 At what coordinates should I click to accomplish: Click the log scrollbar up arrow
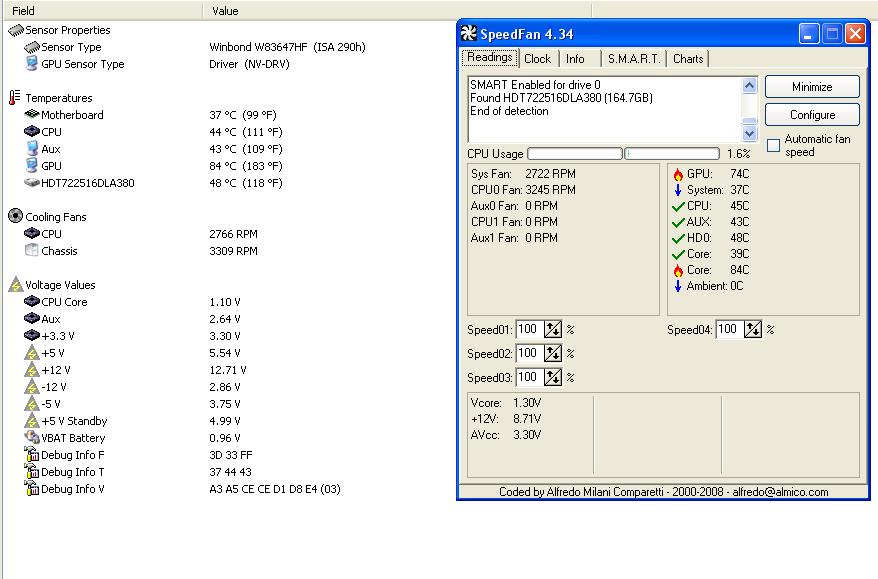[x=749, y=85]
